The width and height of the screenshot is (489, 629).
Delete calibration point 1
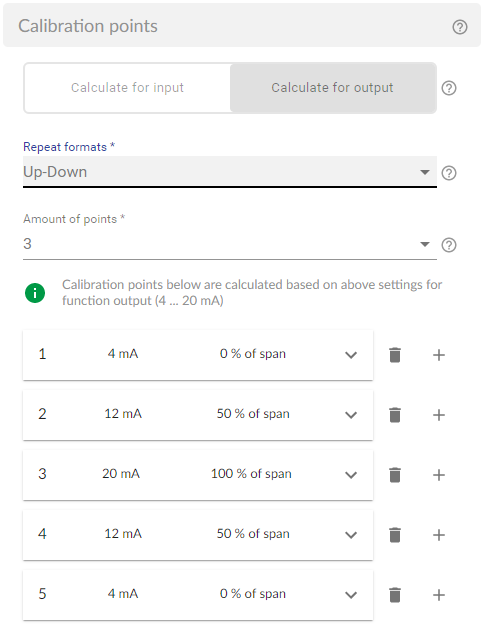[395, 355]
